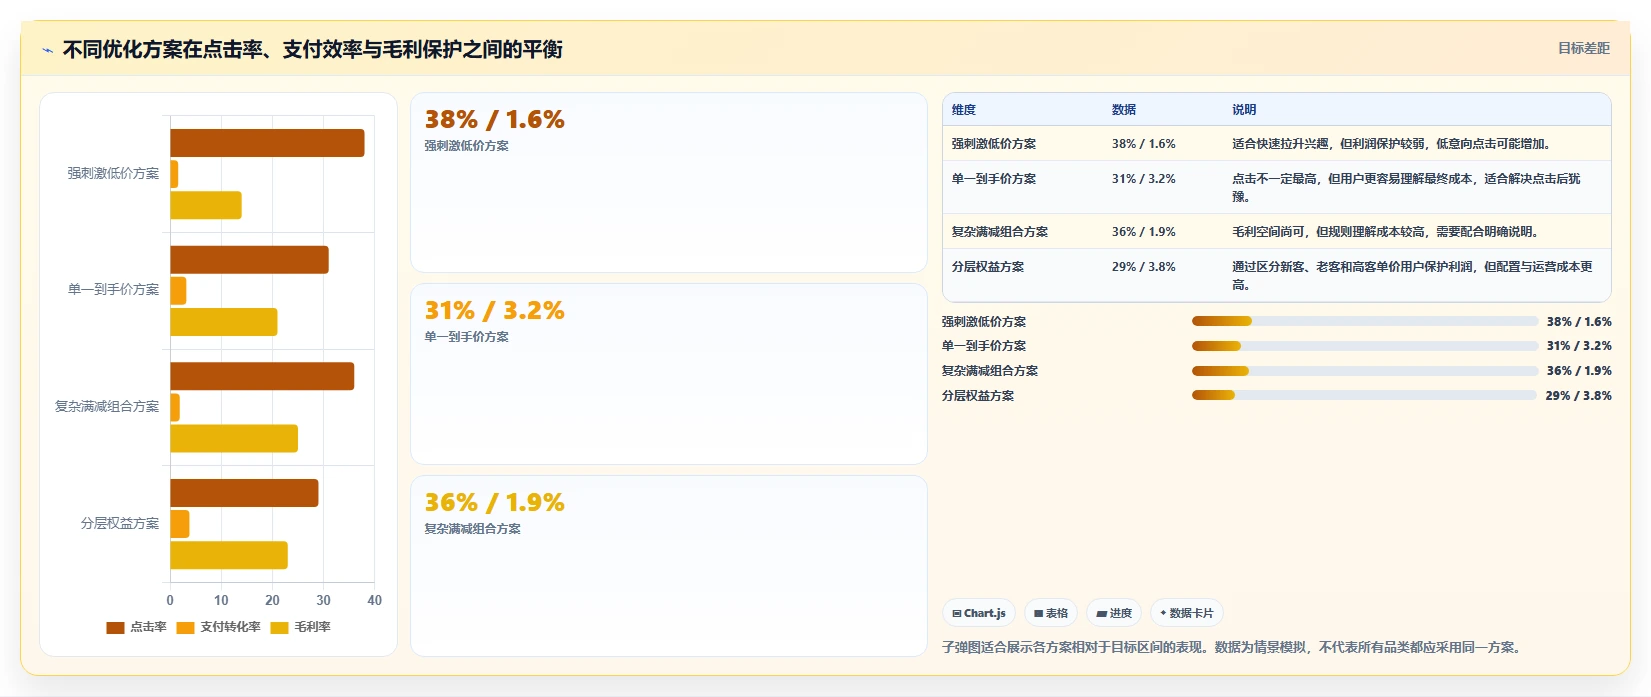Image resolution: width=1651 pixels, height=697 pixels.
Task: Toggle the 毛利率 legend item
Action: pos(301,627)
